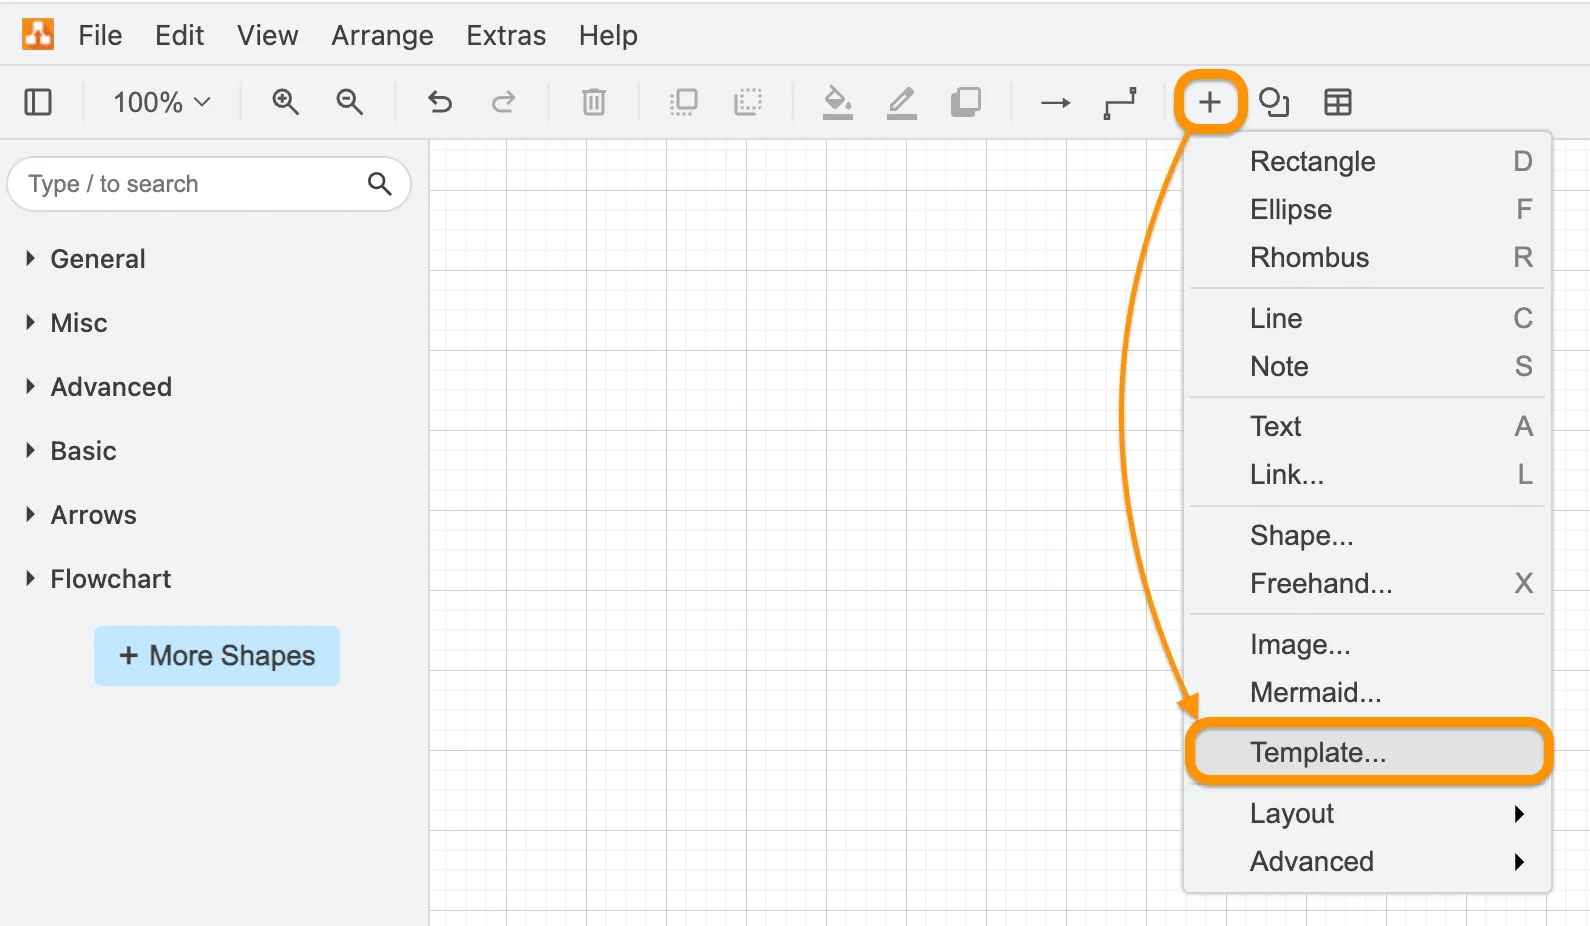Click the shape search input field
Viewport: 1590px width, 926px height.
(190, 184)
